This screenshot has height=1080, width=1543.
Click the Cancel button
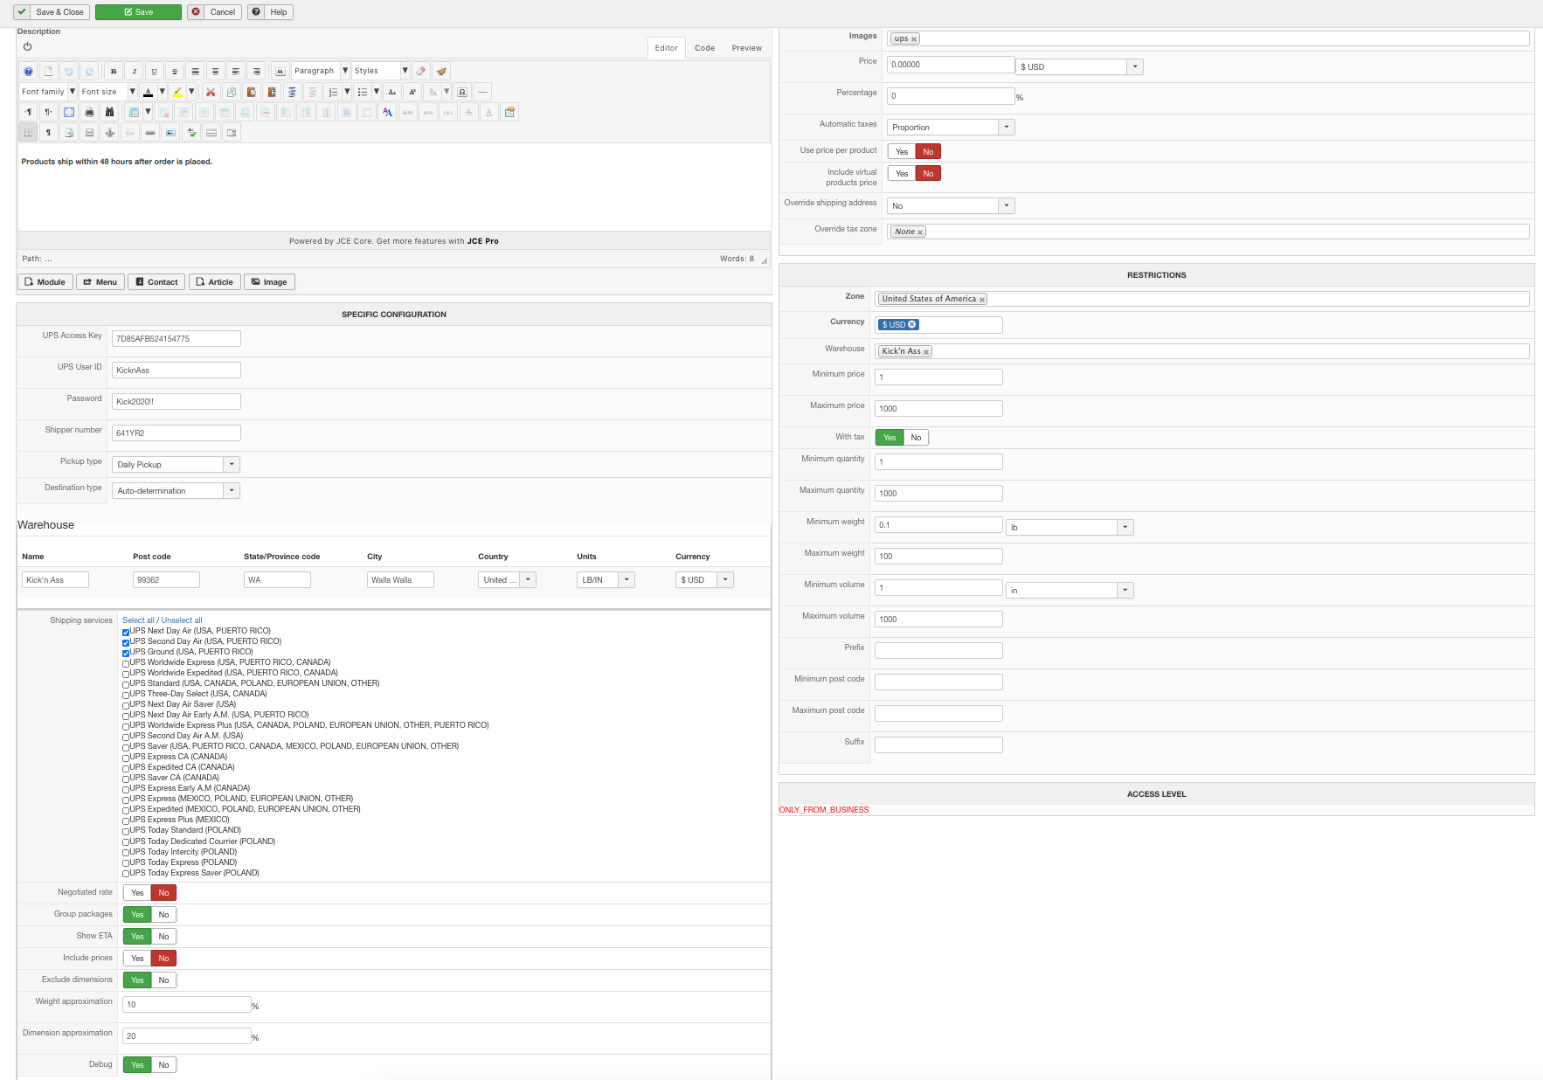coord(214,12)
